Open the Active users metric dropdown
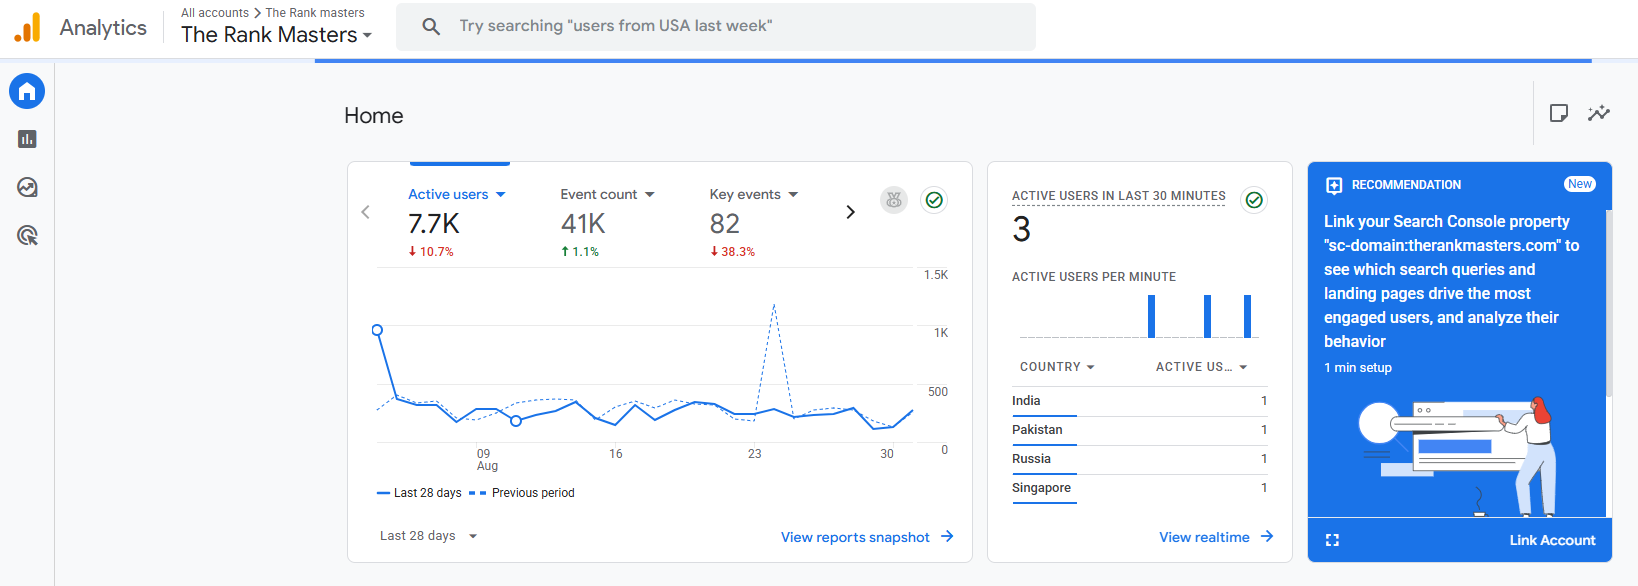This screenshot has width=1638, height=586. [x=457, y=194]
